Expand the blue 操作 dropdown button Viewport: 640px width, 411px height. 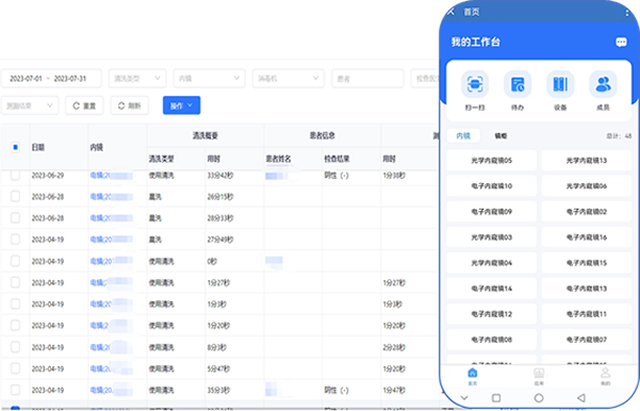pyautogui.click(x=181, y=105)
